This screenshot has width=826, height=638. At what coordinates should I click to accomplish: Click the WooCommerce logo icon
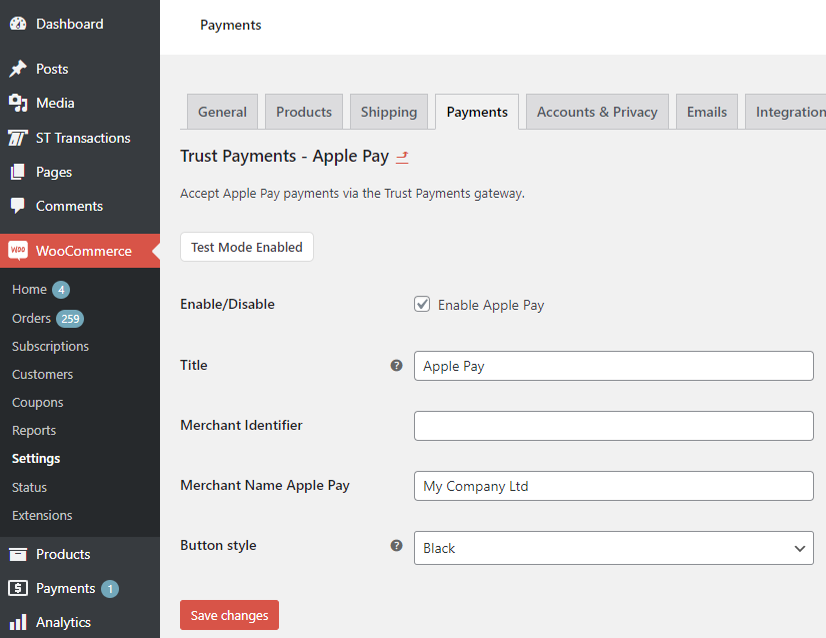(x=18, y=251)
